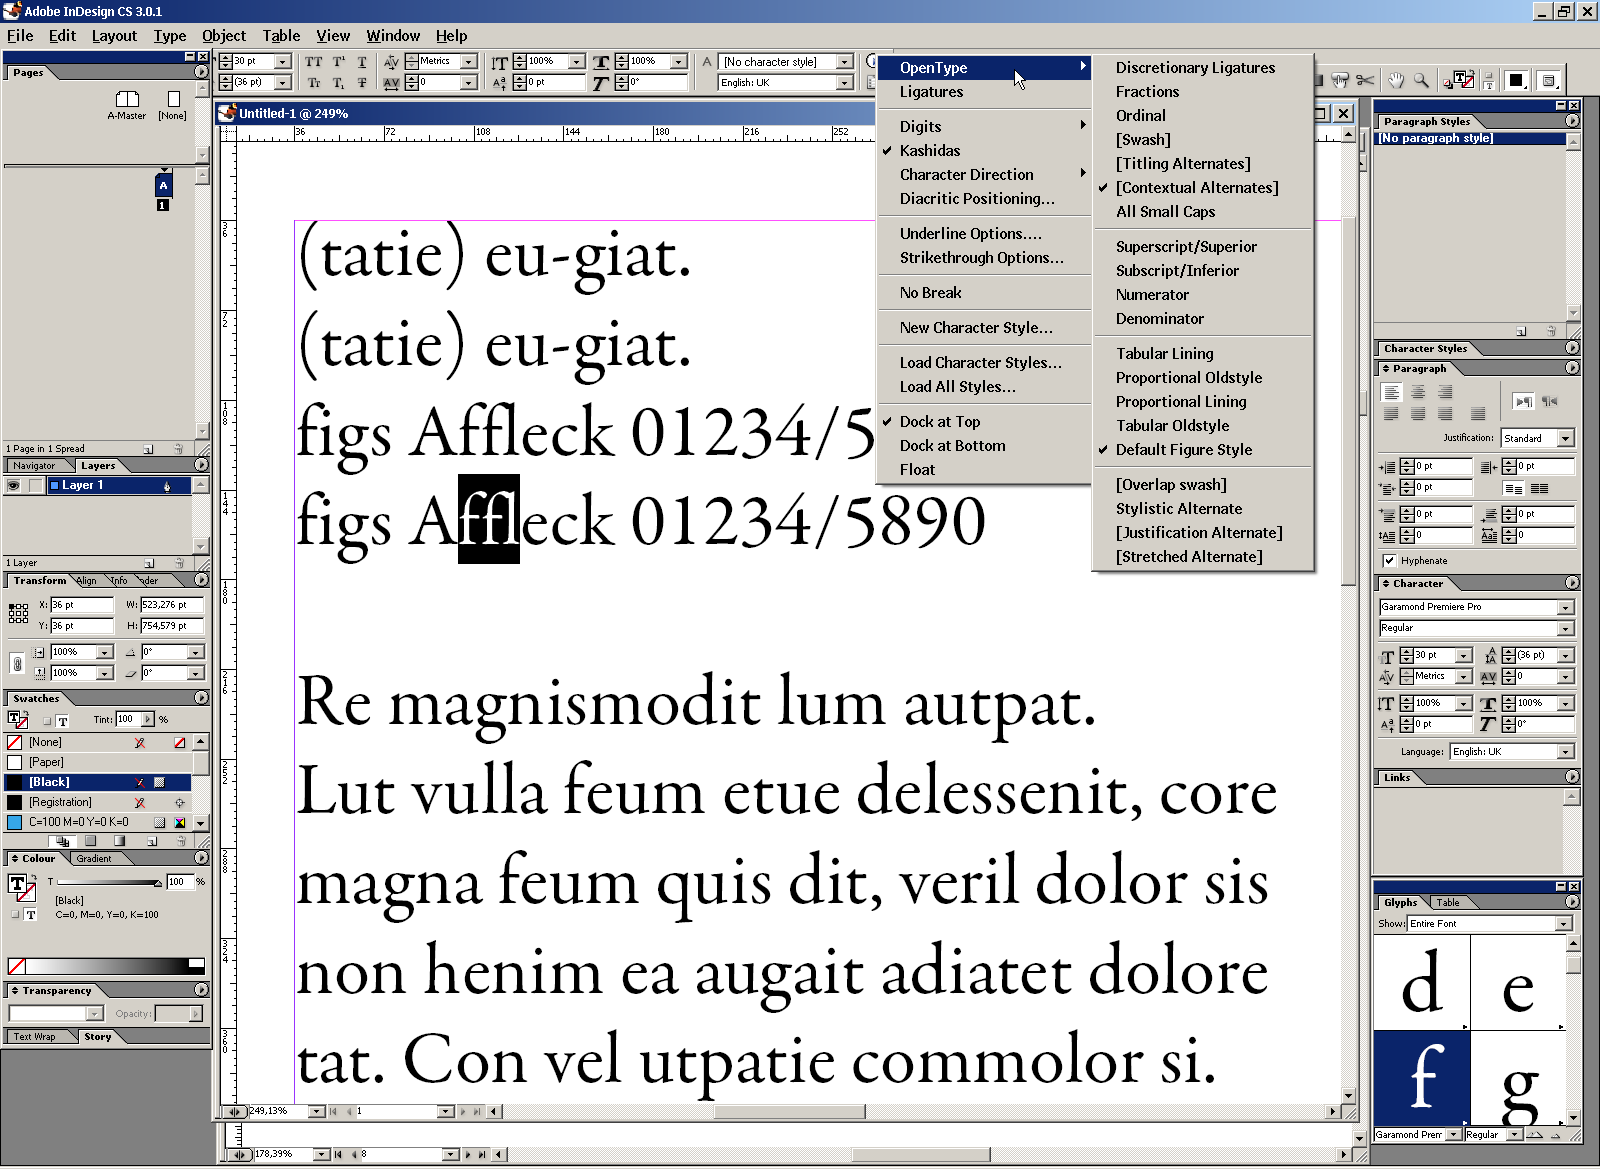Open Garamond Premiere Pro font dropdown
Image resolution: width=1600 pixels, height=1169 pixels.
point(1566,607)
